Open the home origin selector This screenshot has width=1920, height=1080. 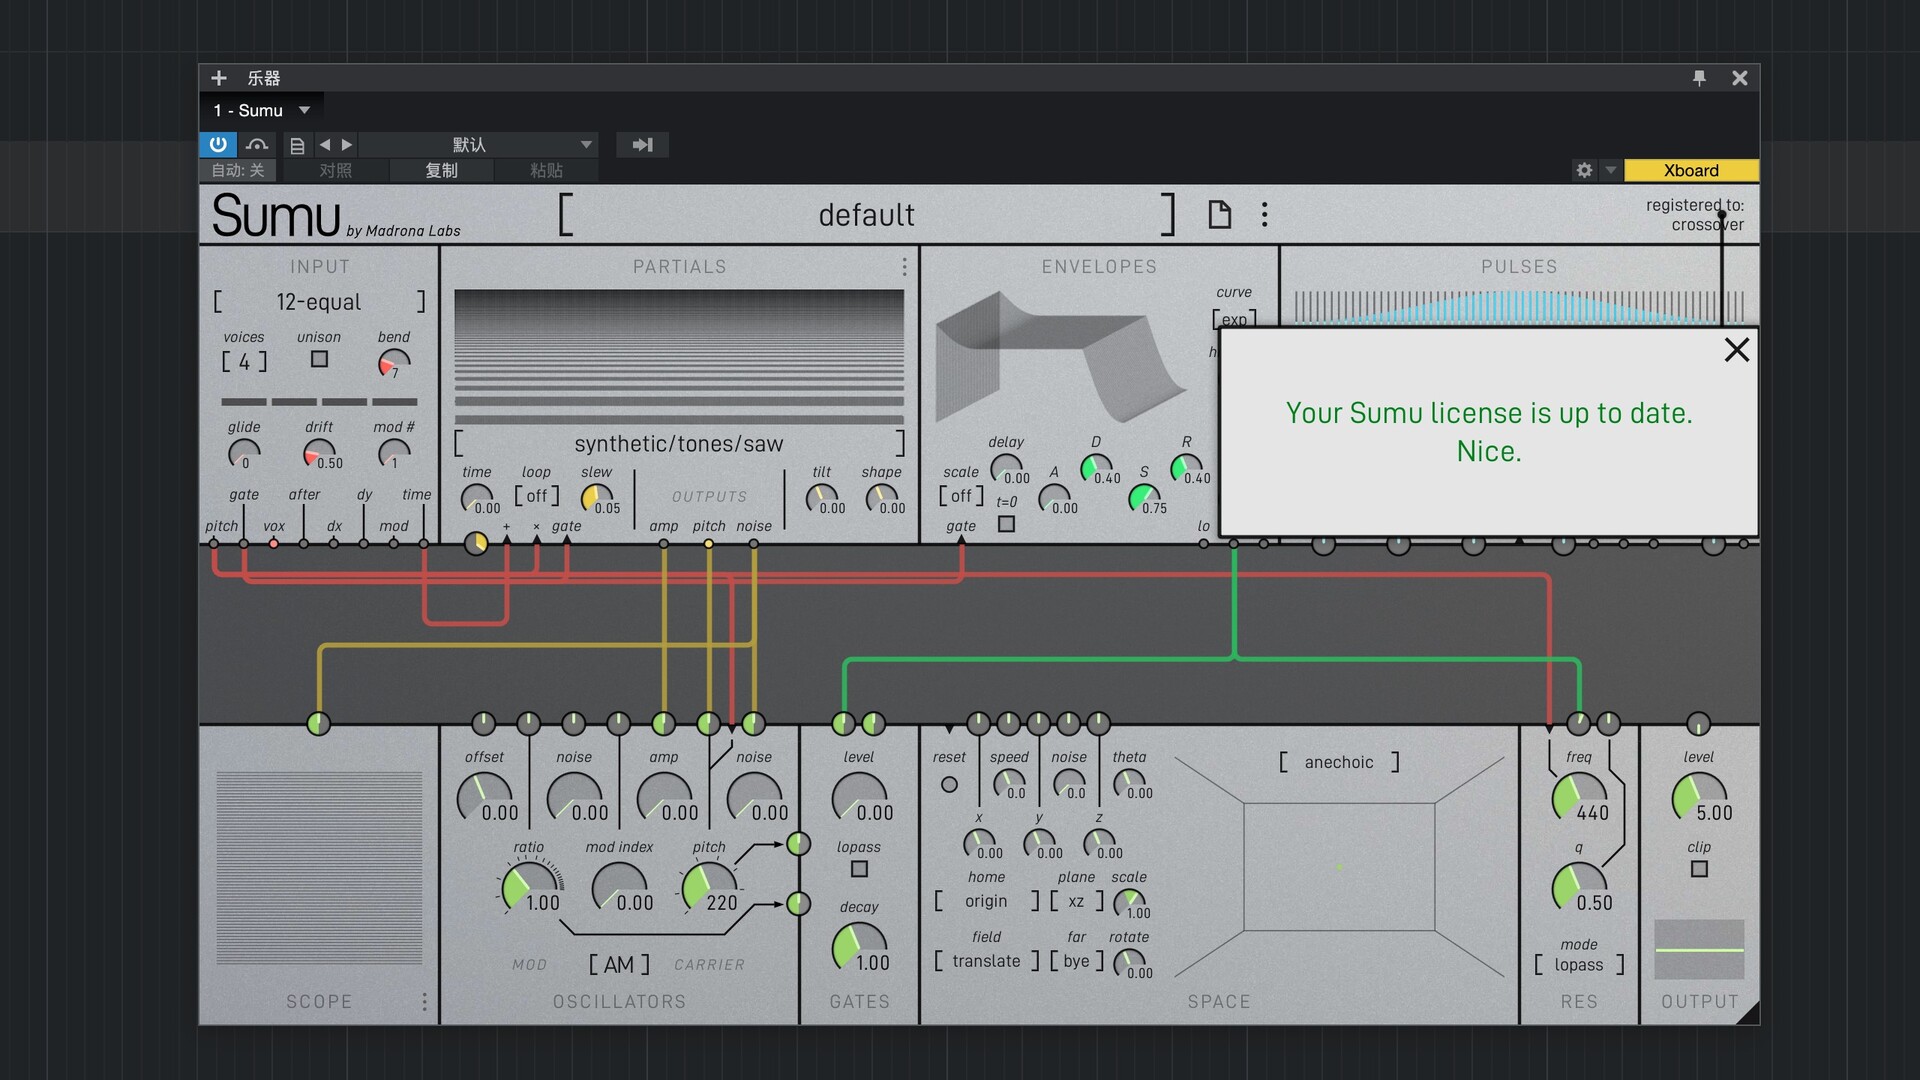987,901
